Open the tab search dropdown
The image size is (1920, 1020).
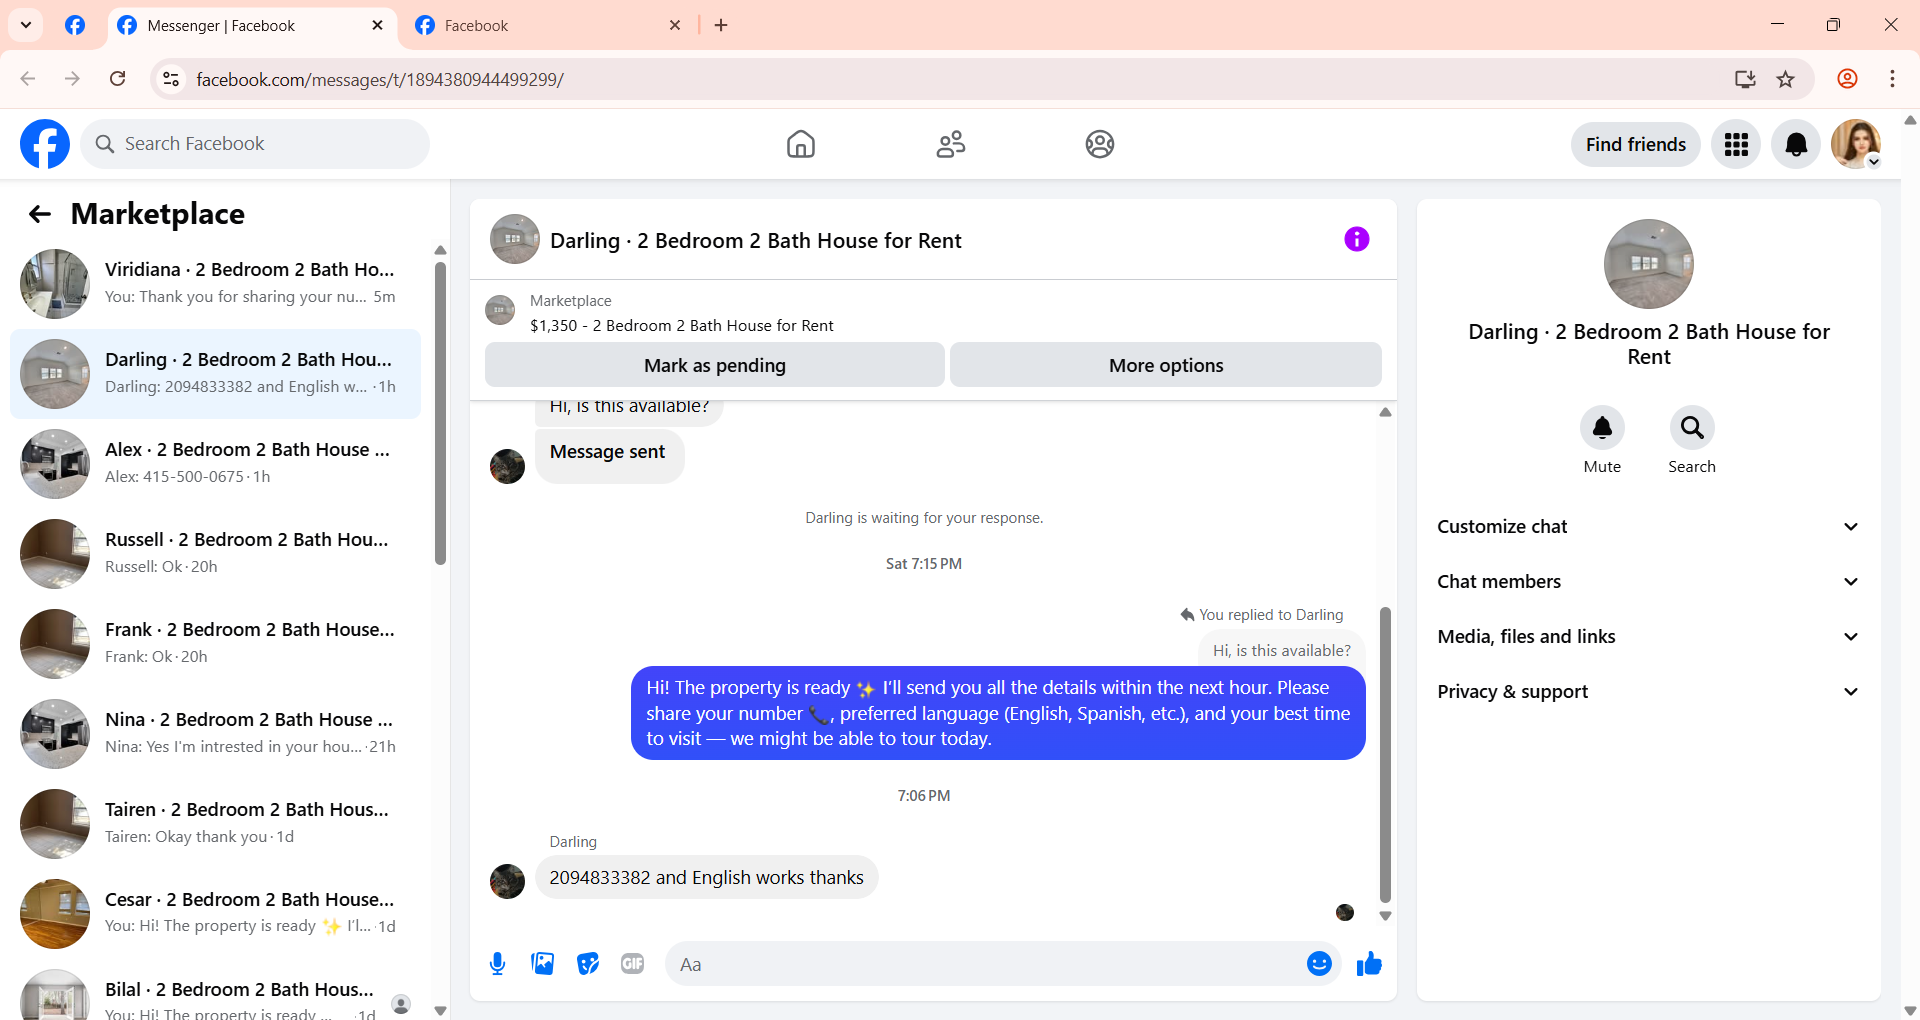26,25
